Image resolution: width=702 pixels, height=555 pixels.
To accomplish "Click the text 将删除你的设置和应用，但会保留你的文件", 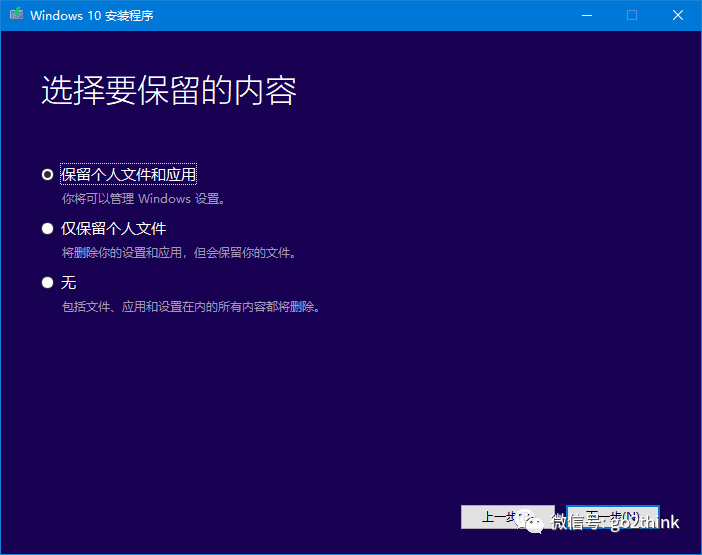I will tap(179, 253).
